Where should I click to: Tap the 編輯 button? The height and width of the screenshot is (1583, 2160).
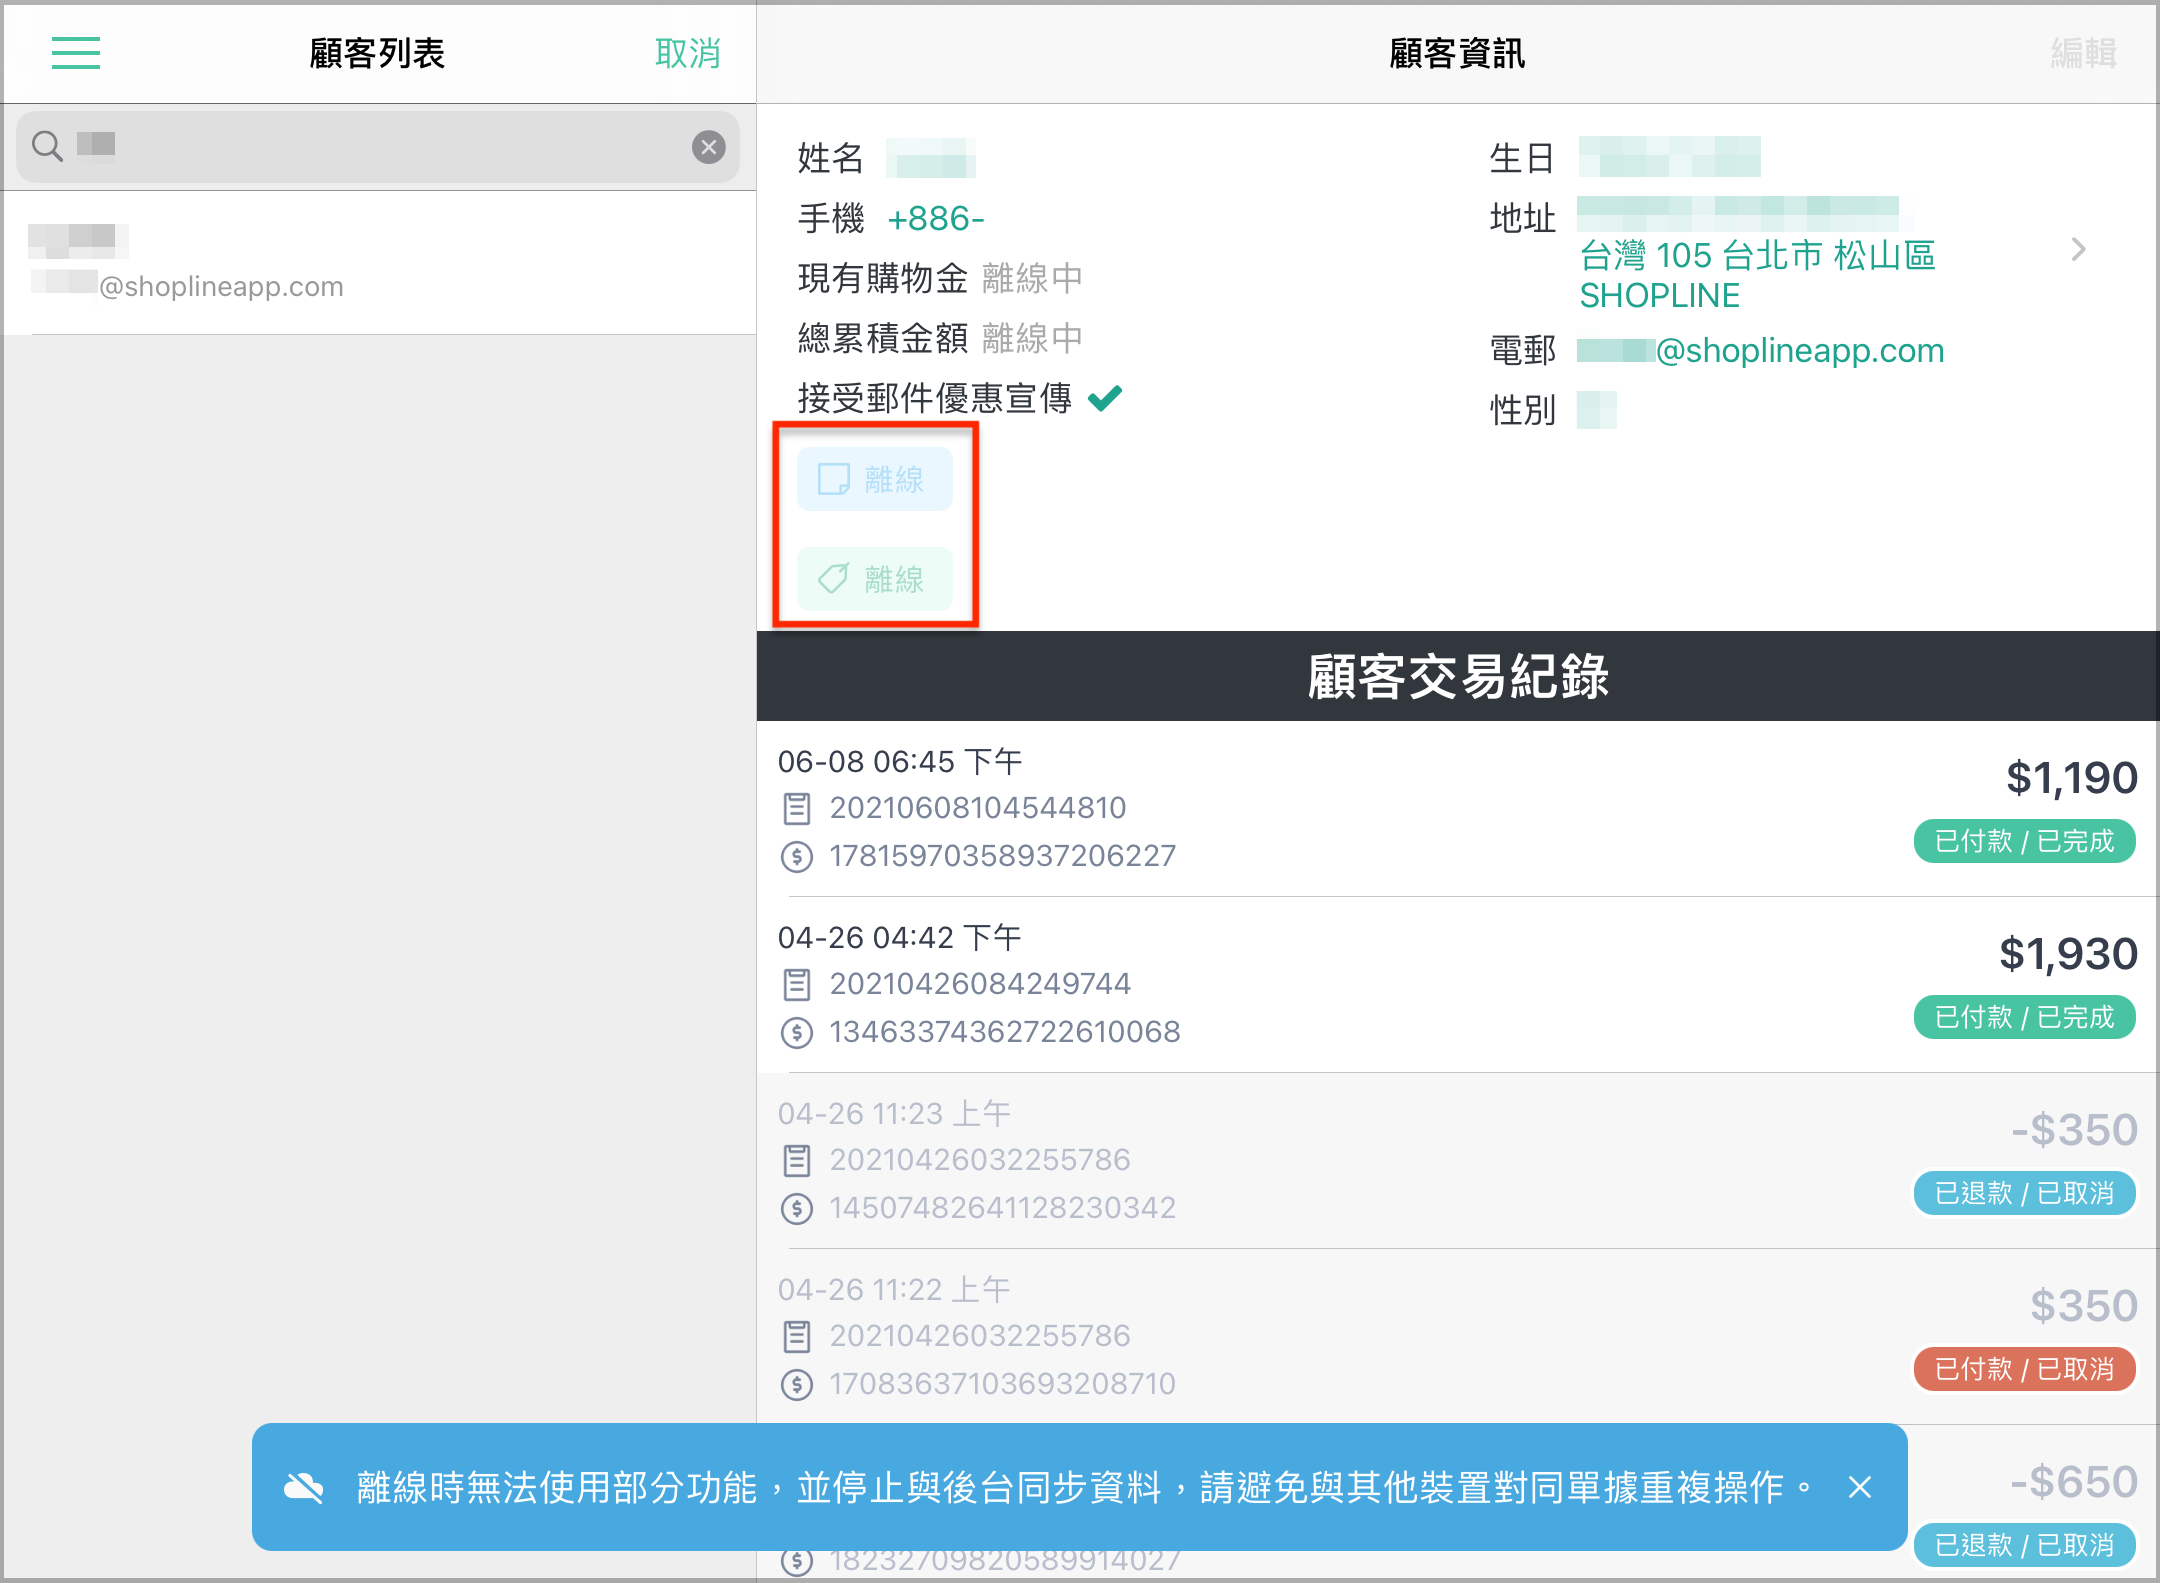click(2083, 53)
